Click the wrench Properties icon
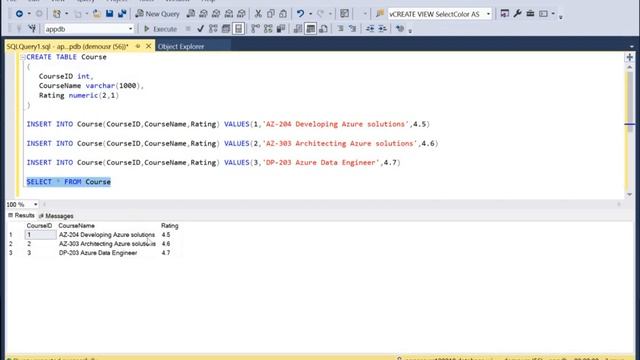 (x=518, y=14)
